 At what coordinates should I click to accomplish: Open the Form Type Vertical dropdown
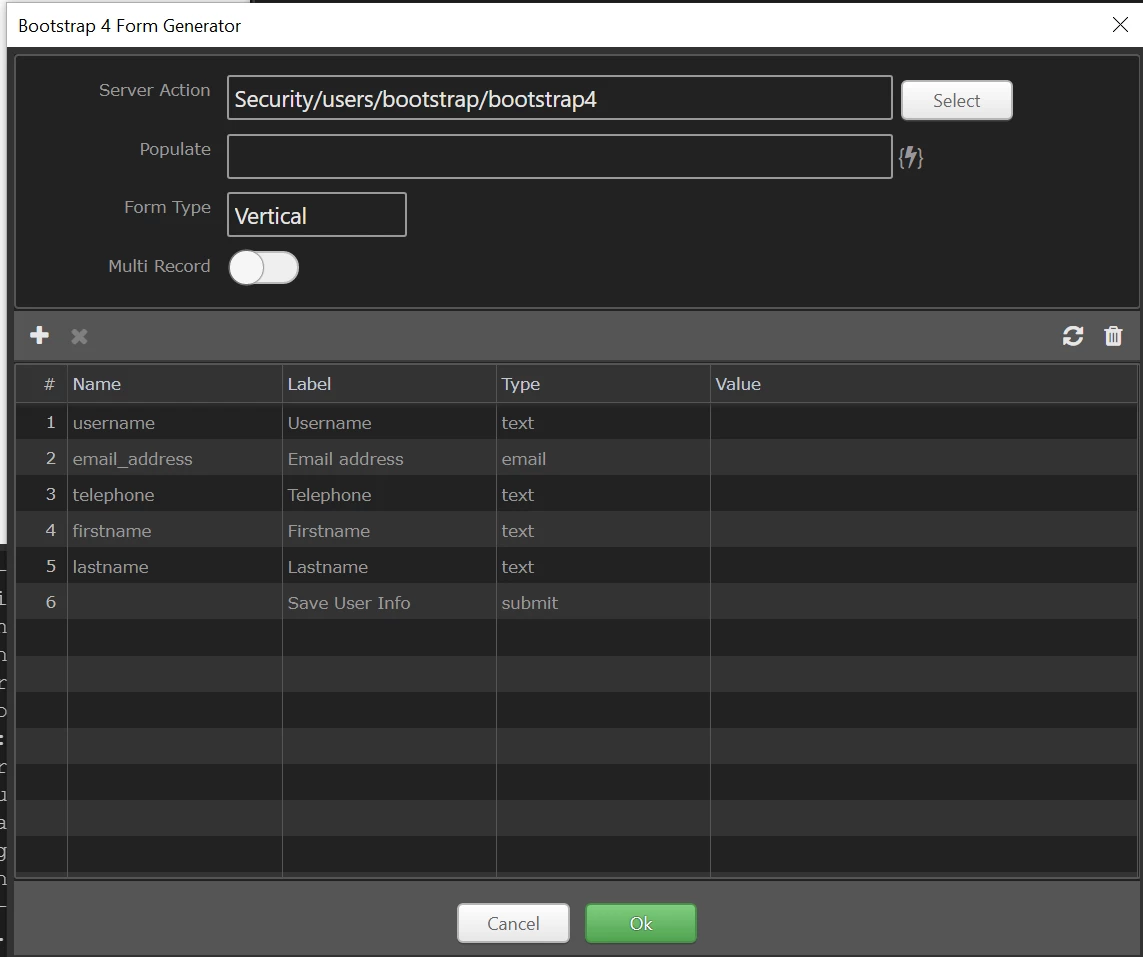tap(316, 215)
